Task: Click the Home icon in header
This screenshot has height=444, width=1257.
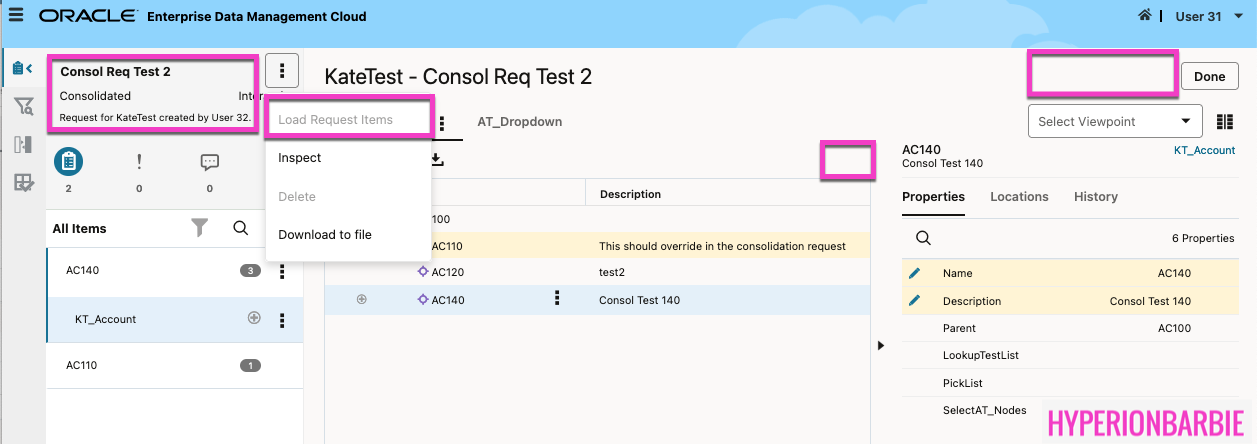Action: click(1144, 16)
